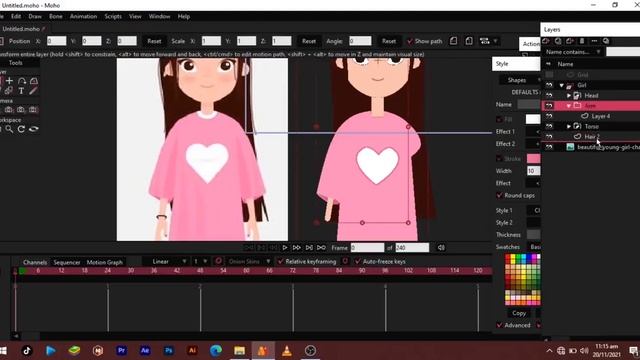Viewport: 640px width, 360px height.
Task: Select the Draw Shape tool
Action: (34, 81)
